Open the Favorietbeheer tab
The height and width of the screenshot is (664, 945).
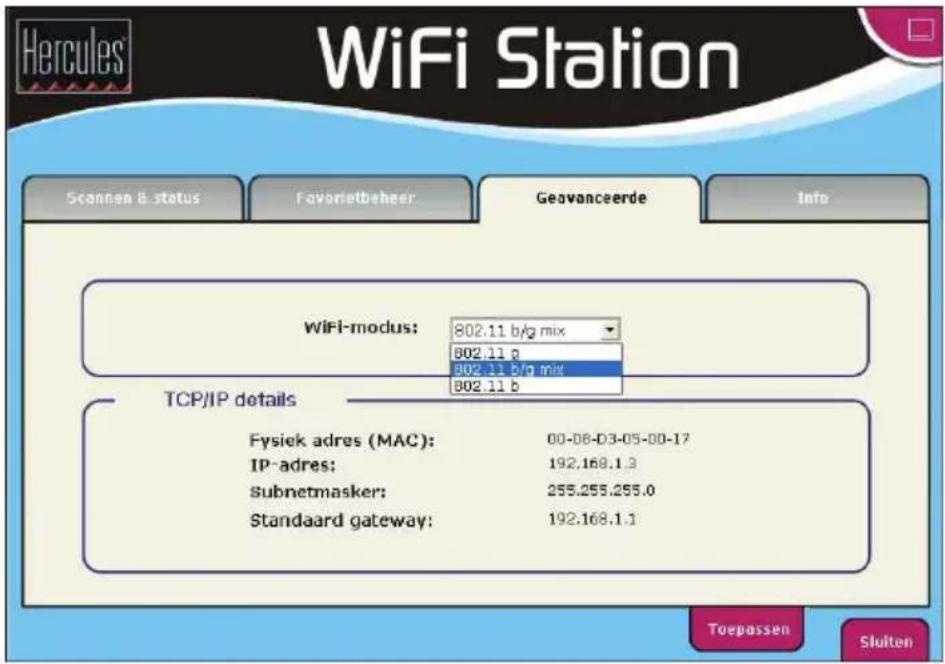pos(360,199)
